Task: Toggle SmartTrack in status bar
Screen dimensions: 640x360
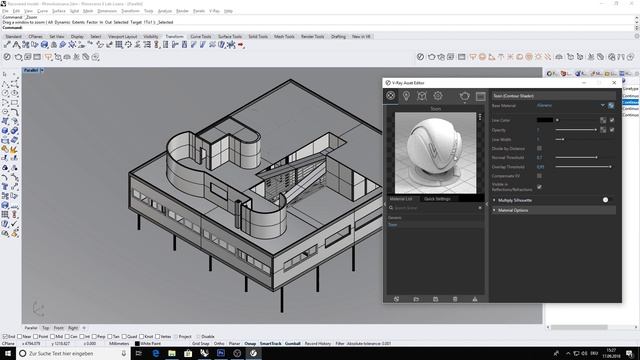Action: [x=271, y=343]
